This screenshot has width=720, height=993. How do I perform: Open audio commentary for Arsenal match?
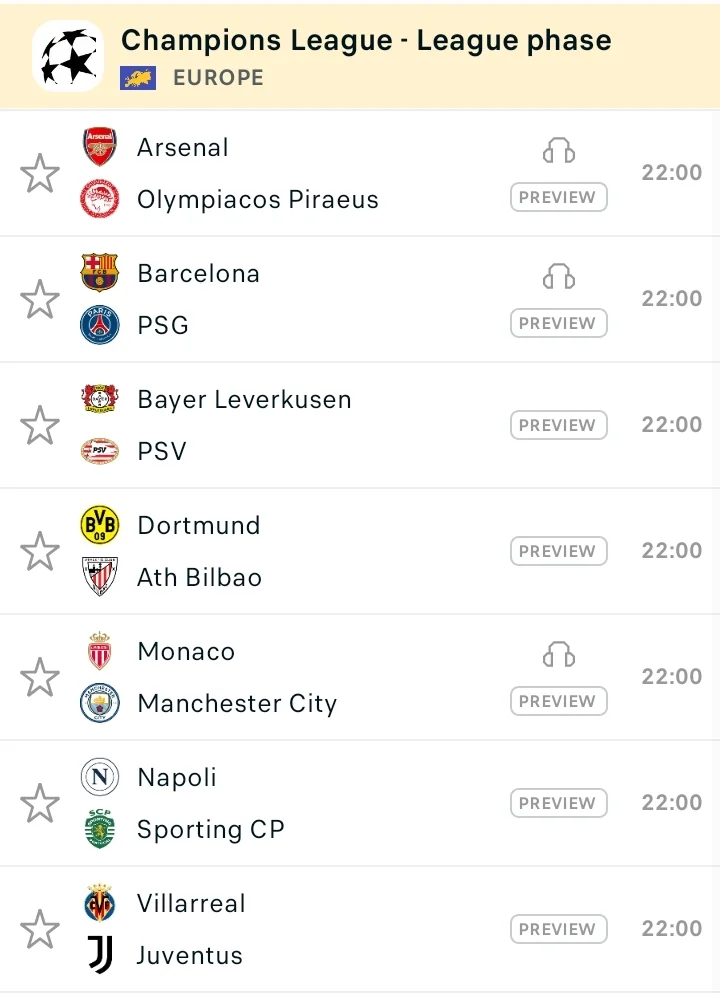coord(559,151)
